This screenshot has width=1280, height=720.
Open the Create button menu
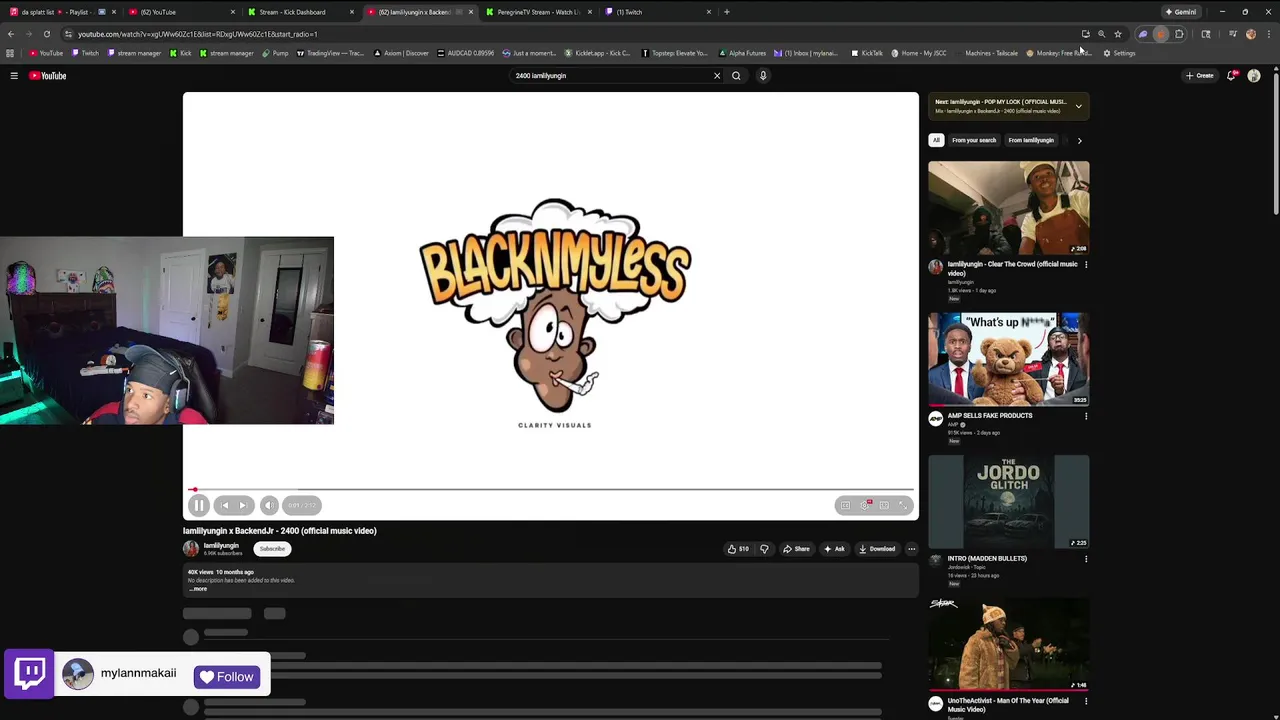click(1199, 76)
